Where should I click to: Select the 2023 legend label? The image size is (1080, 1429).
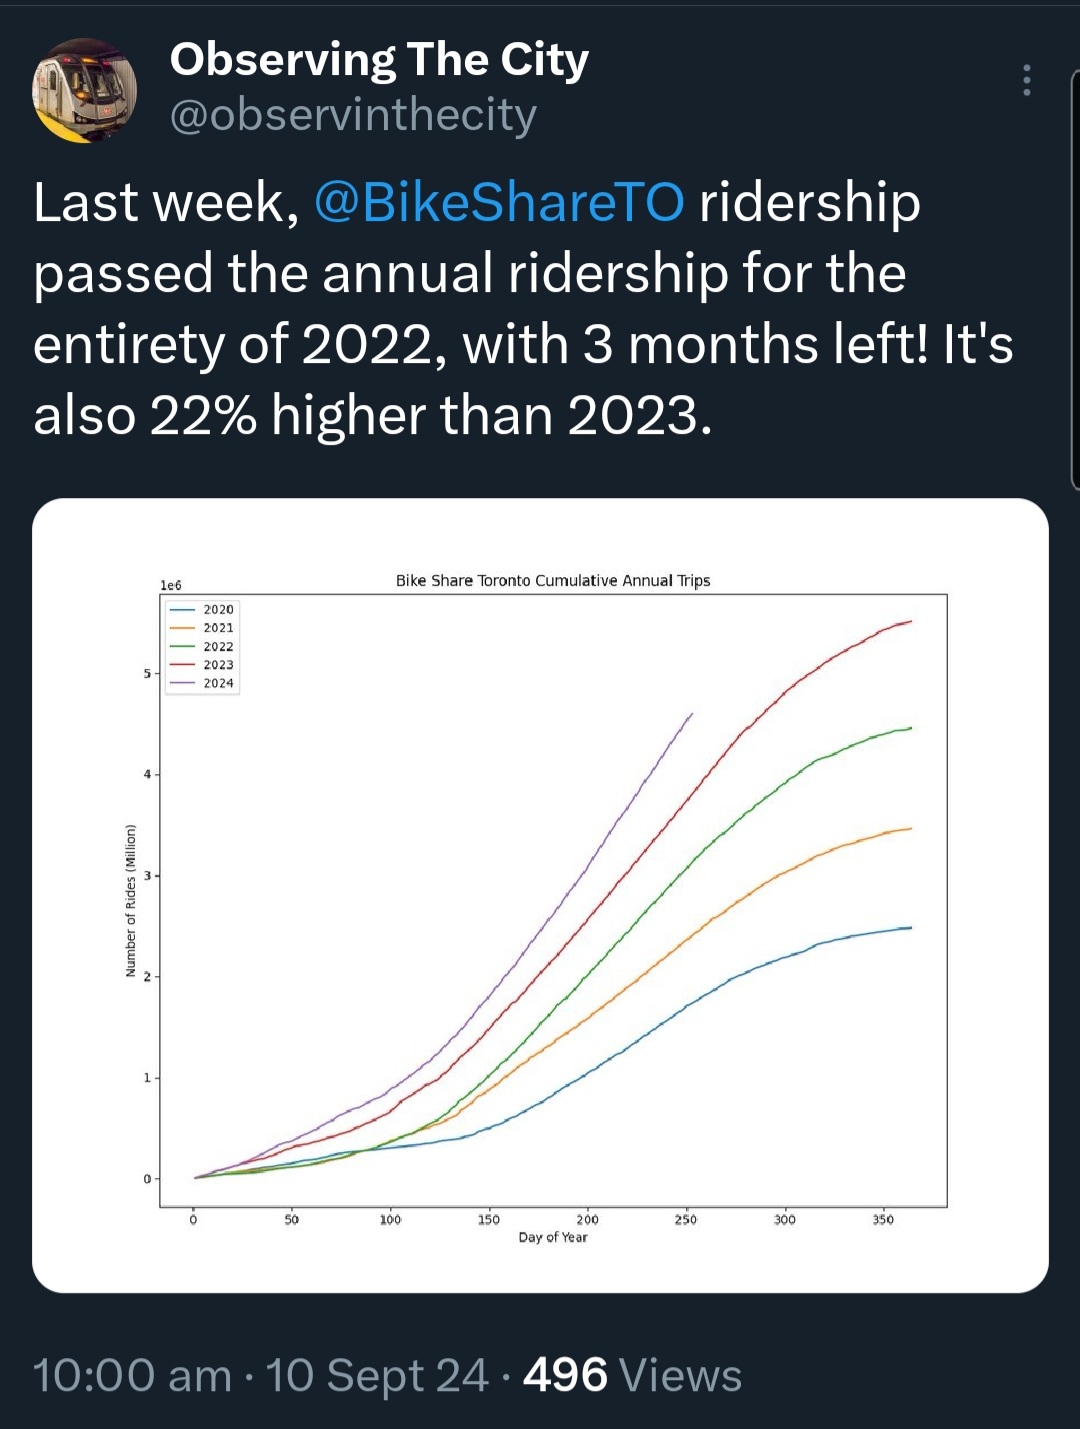click(218, 665)
